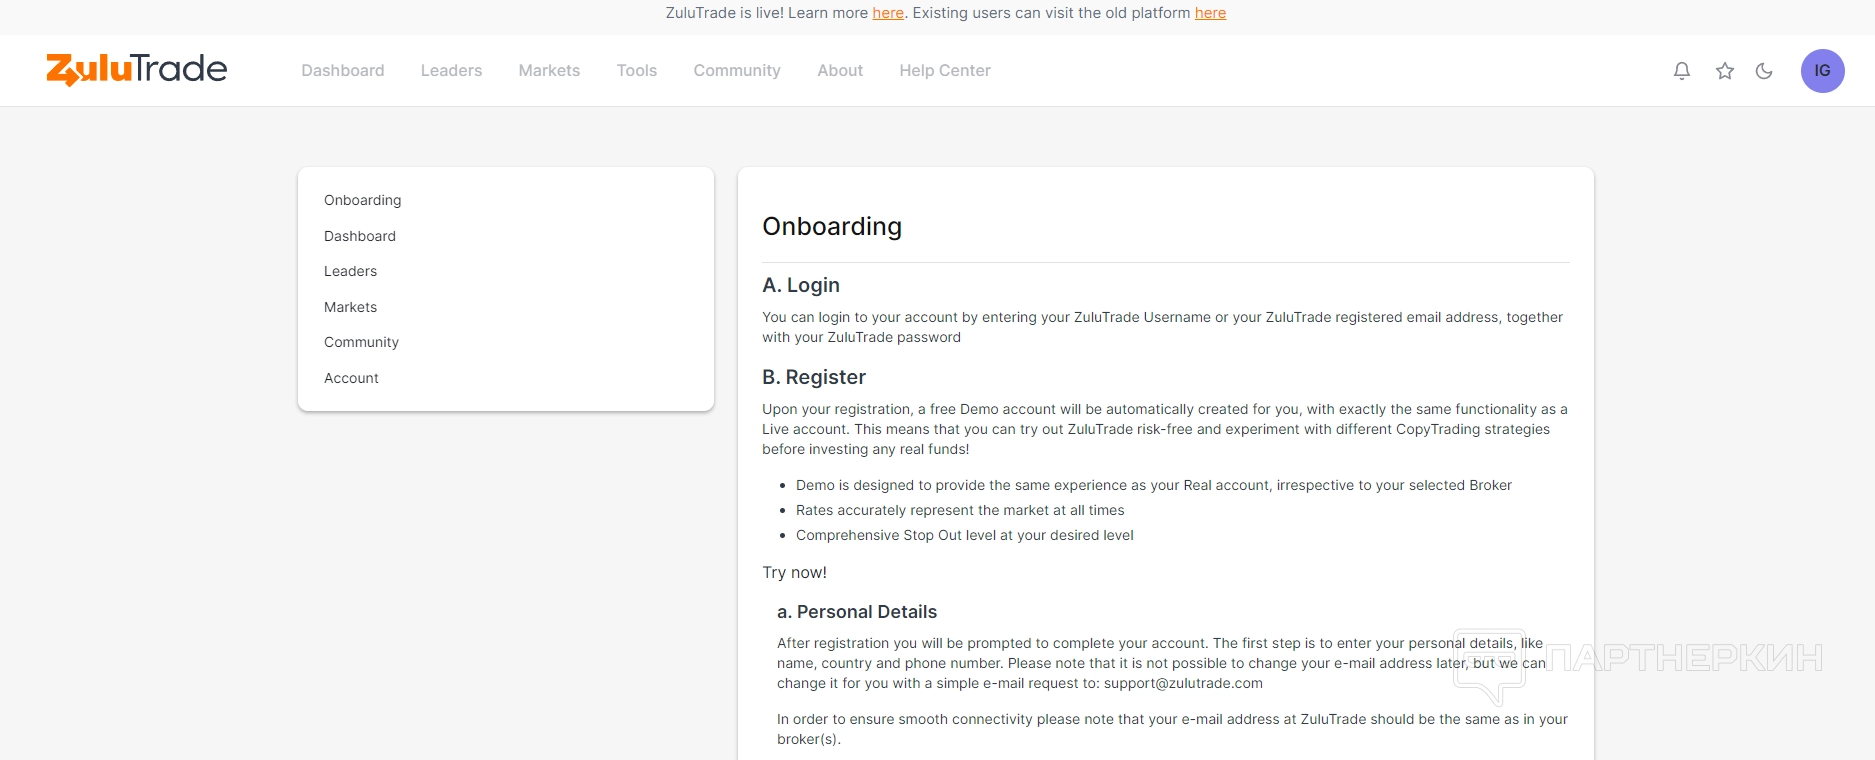1875x760 pixels.
Task: Open Leaders section in the sidebar
Action: tap(351, 271)
